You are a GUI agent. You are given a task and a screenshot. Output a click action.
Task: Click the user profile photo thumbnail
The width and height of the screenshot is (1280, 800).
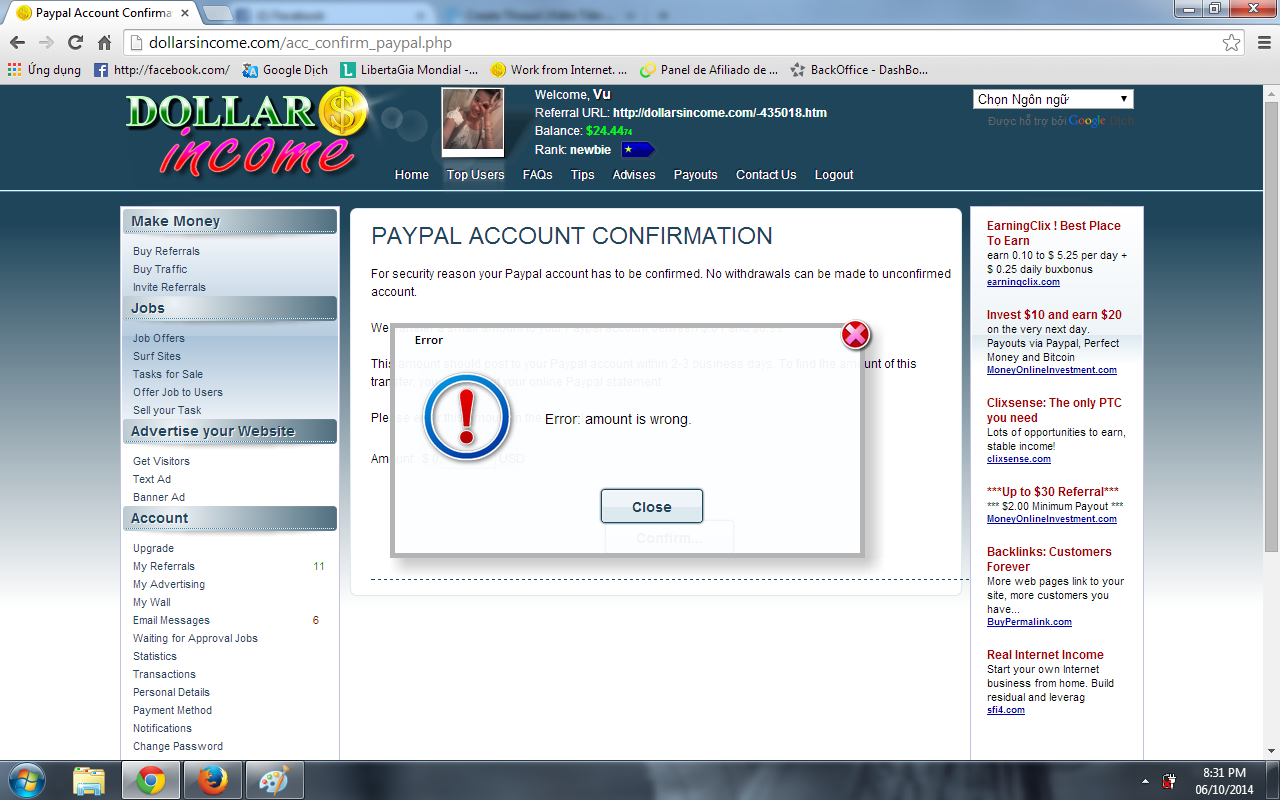473,123
